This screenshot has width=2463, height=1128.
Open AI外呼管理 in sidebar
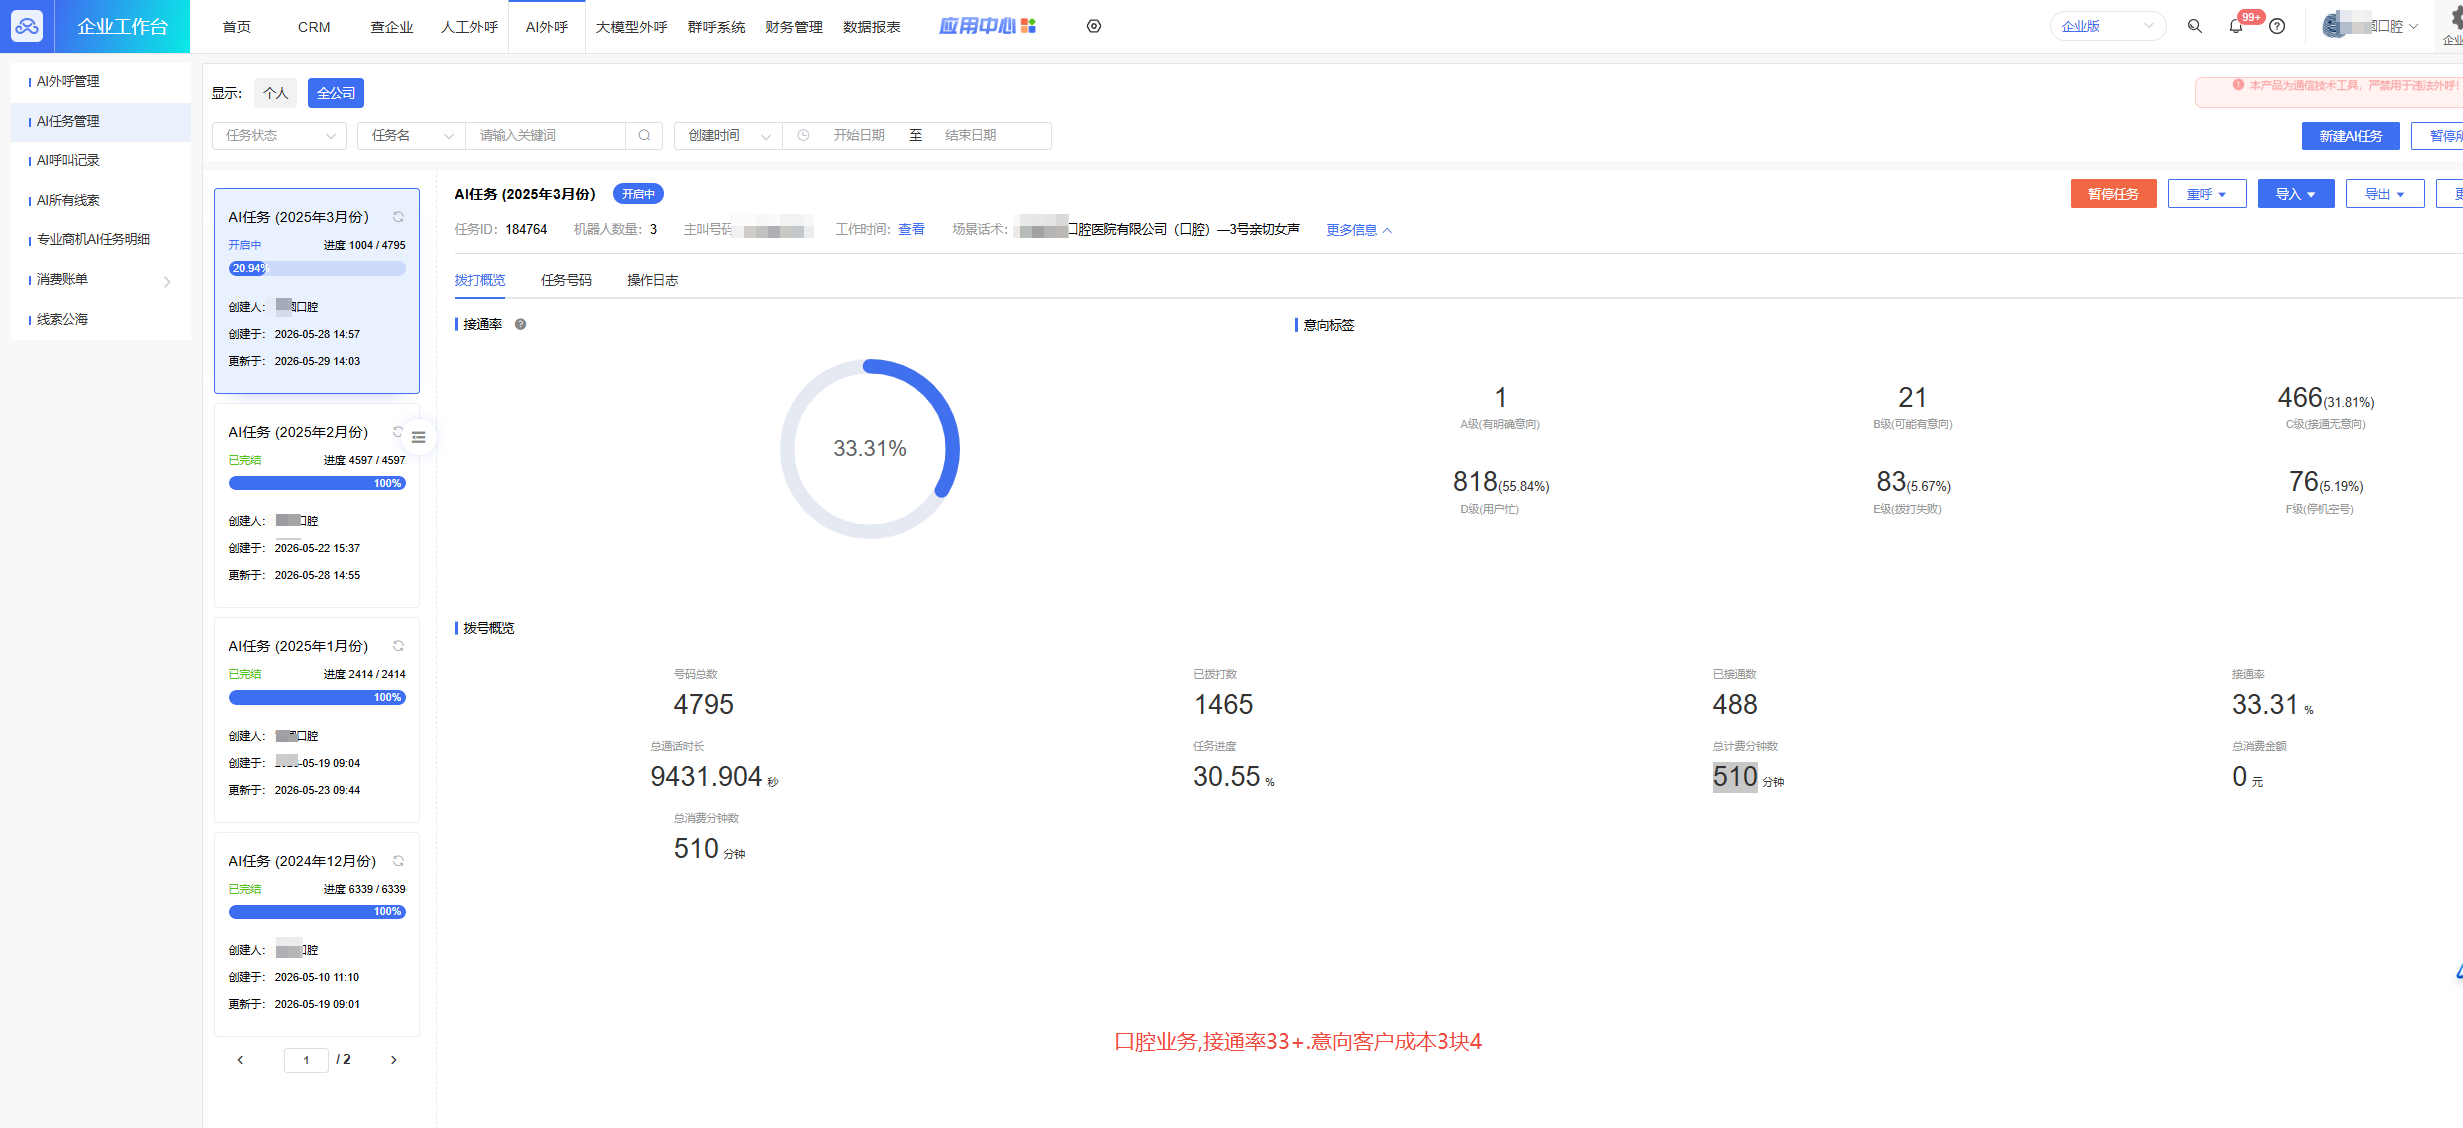coord(101,82)
